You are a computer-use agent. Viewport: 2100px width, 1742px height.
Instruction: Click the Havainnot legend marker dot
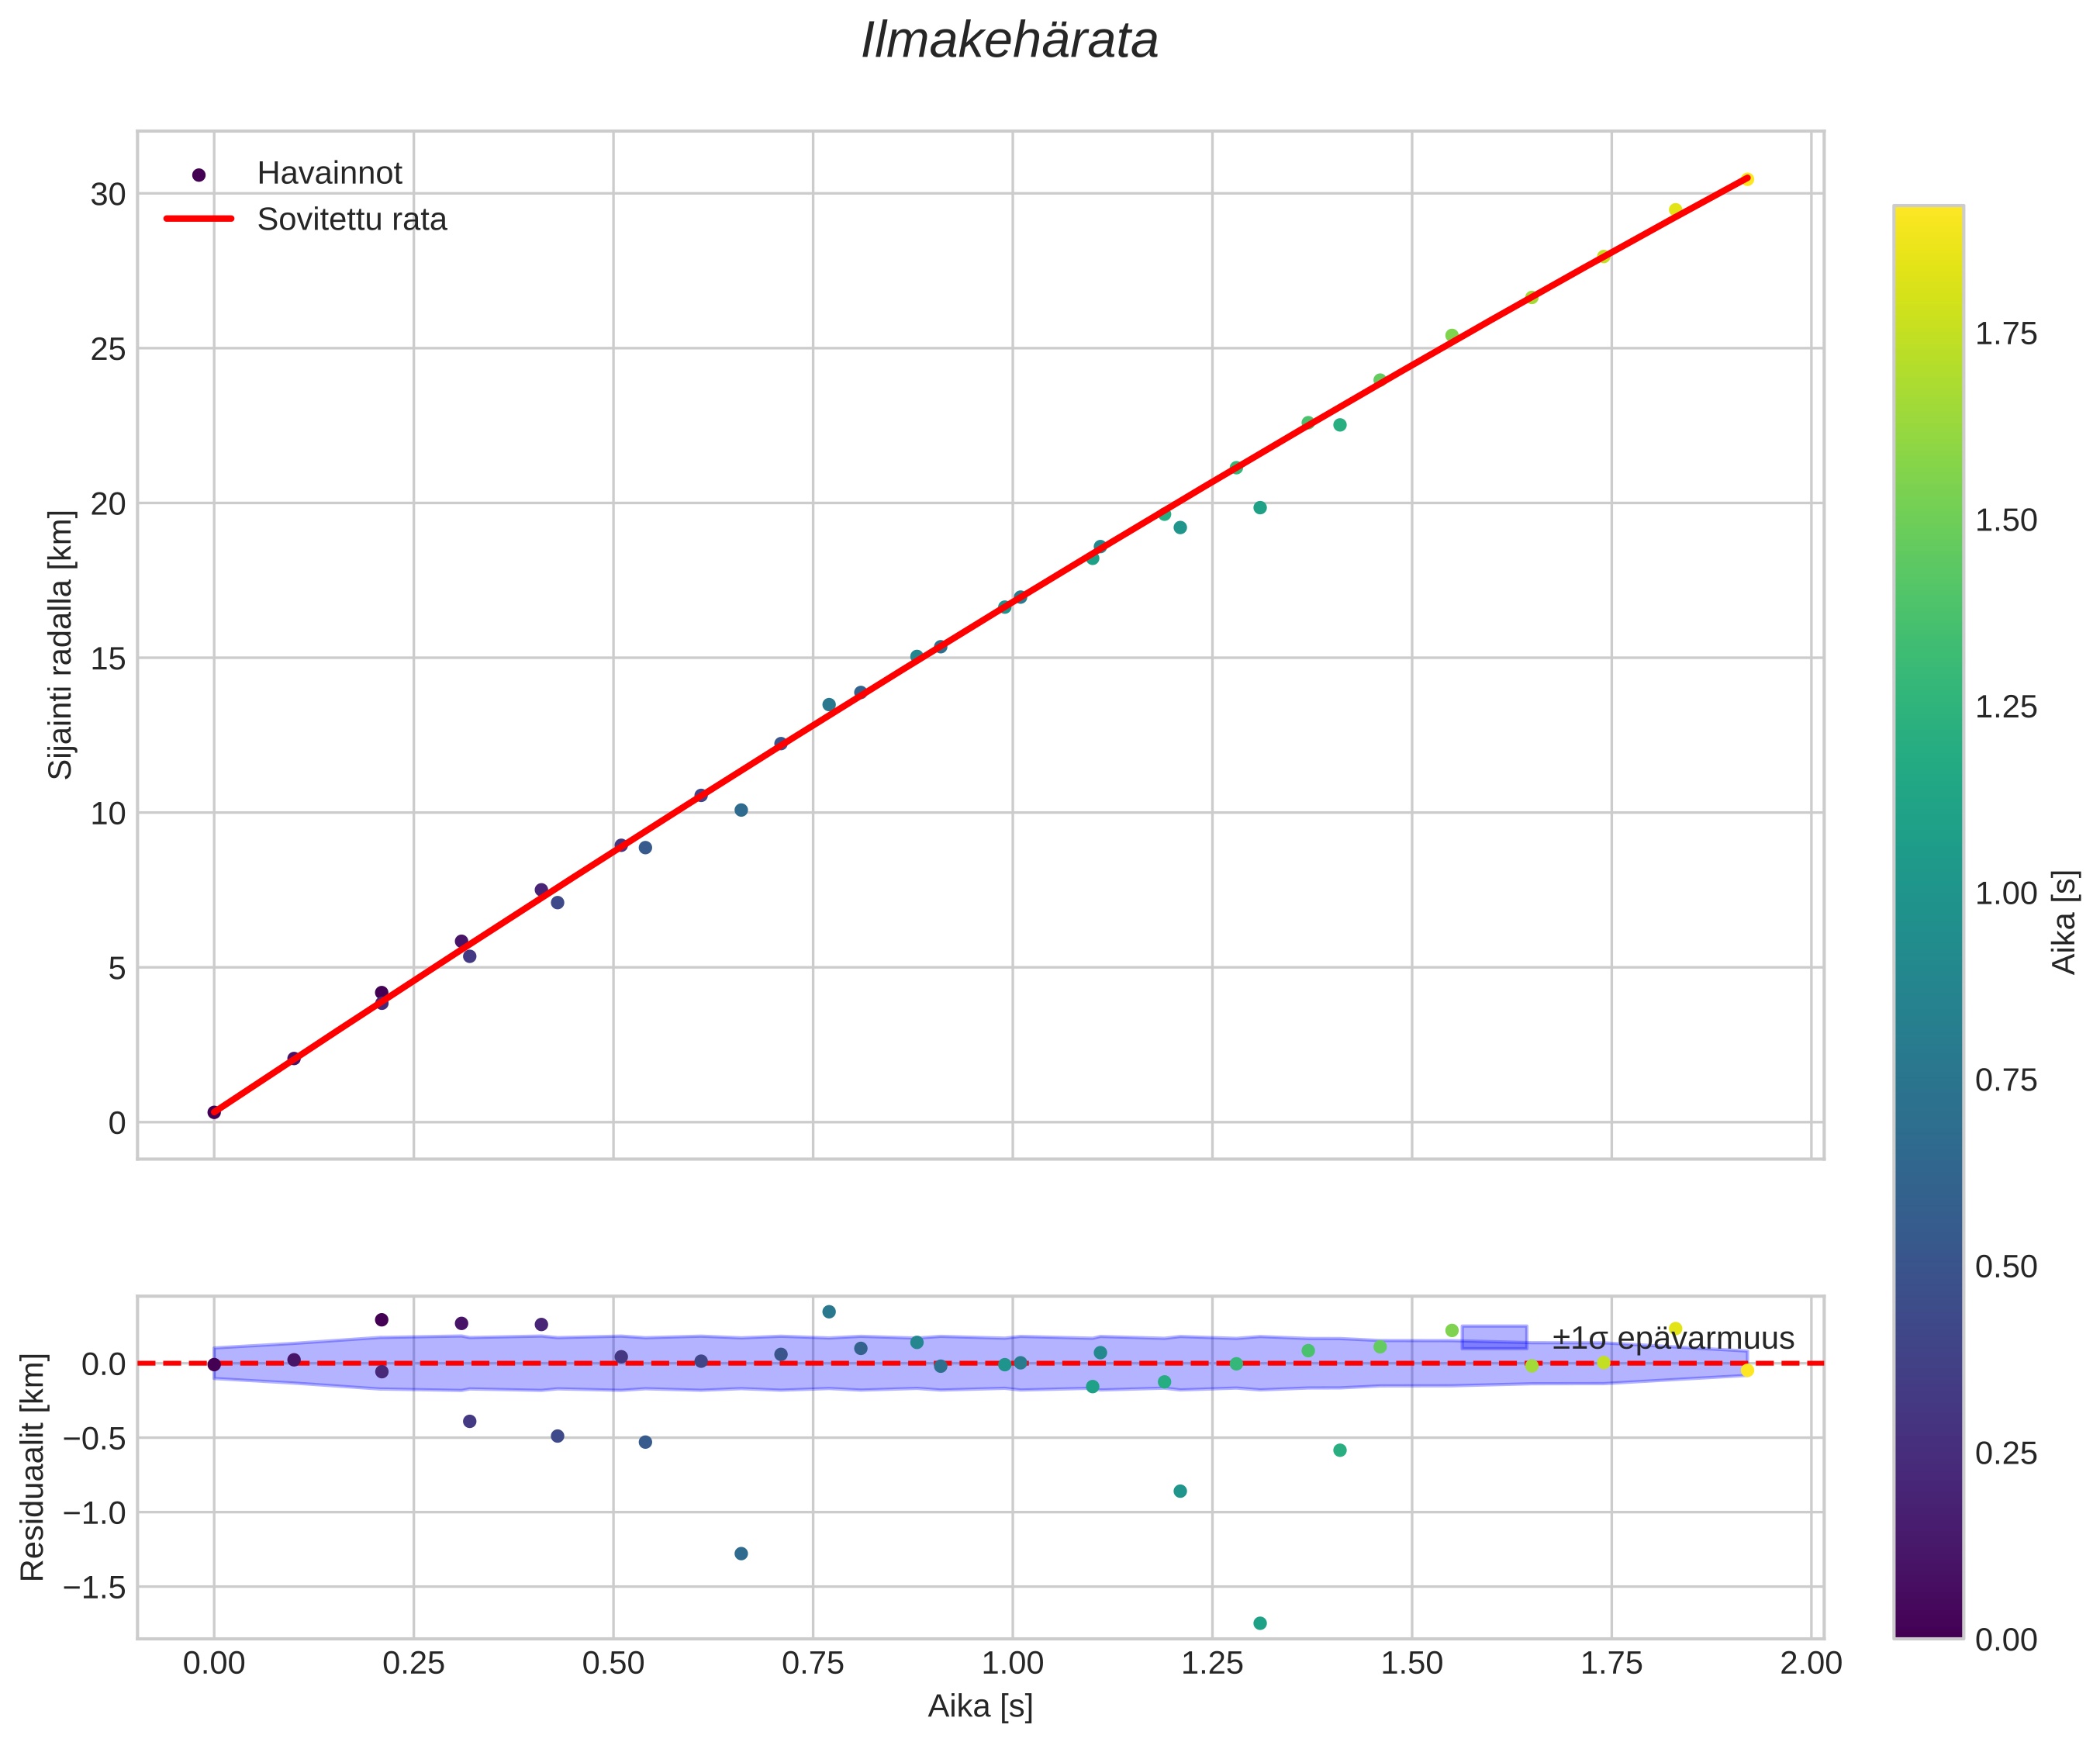(199, 174)
